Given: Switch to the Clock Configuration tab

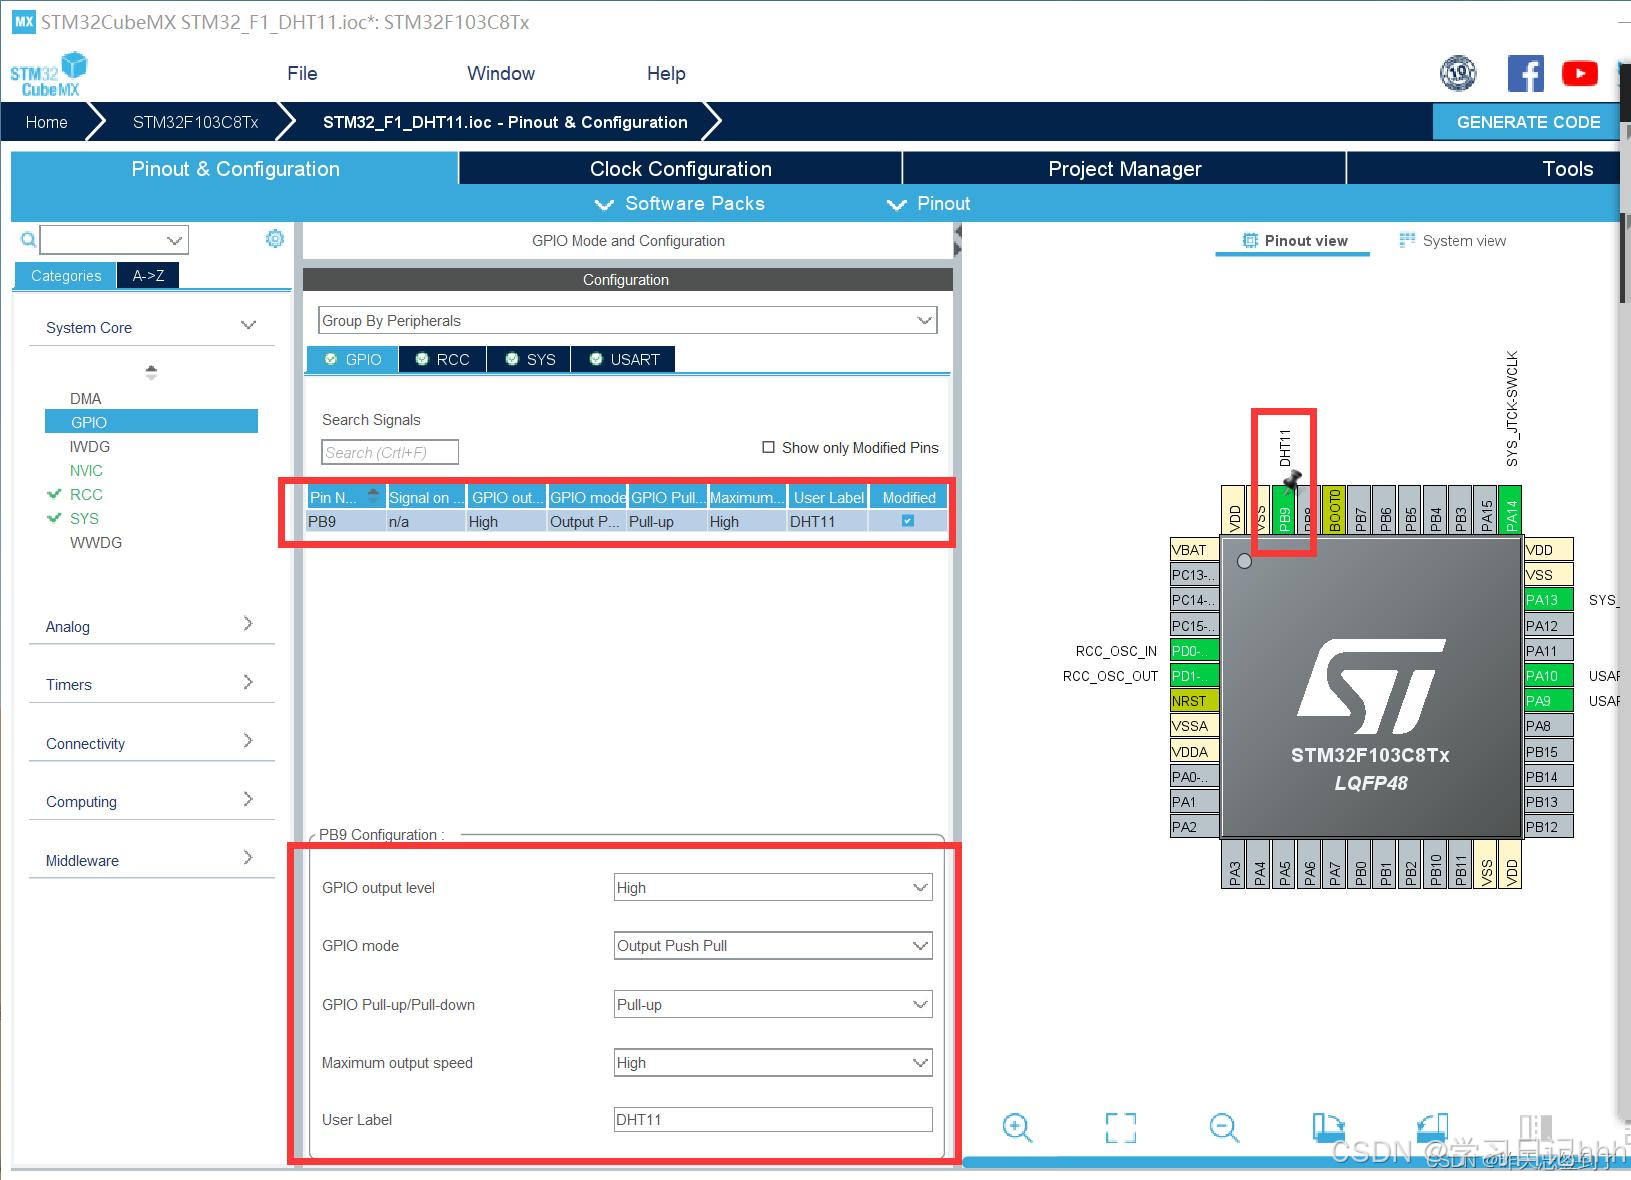Looking at the screenshot, I should [x=681, y=168].
